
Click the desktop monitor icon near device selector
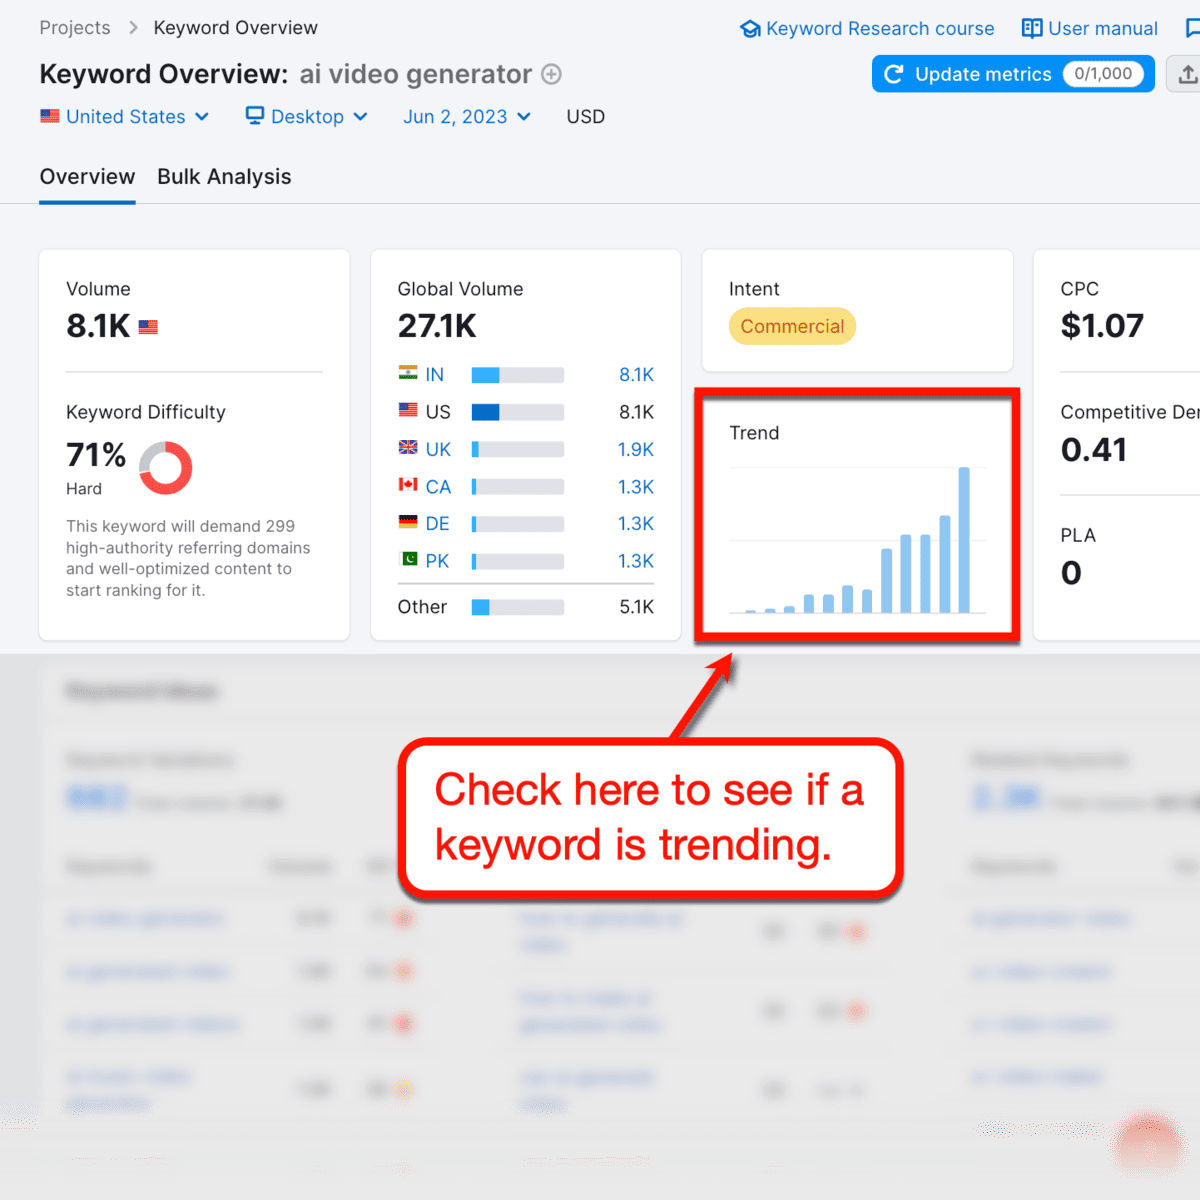pyautogui.click(x=253, y=116)
